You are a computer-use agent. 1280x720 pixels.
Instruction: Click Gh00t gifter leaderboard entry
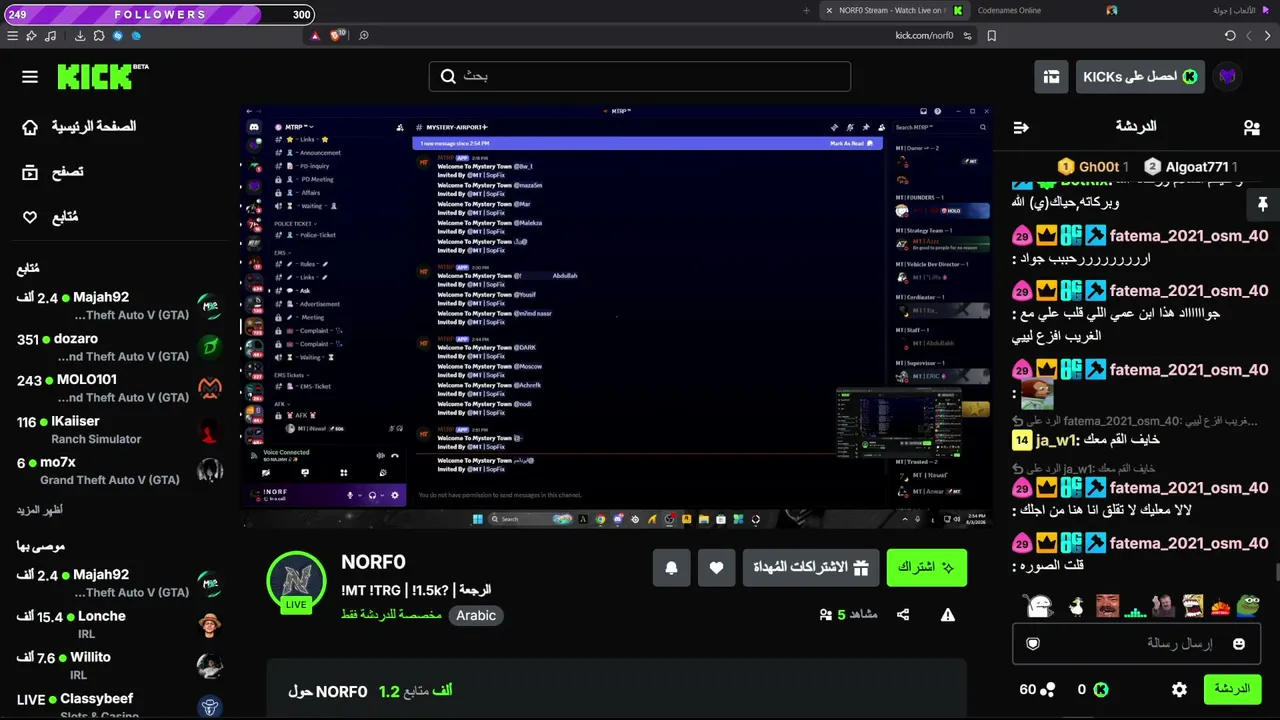coord(1093,167)
